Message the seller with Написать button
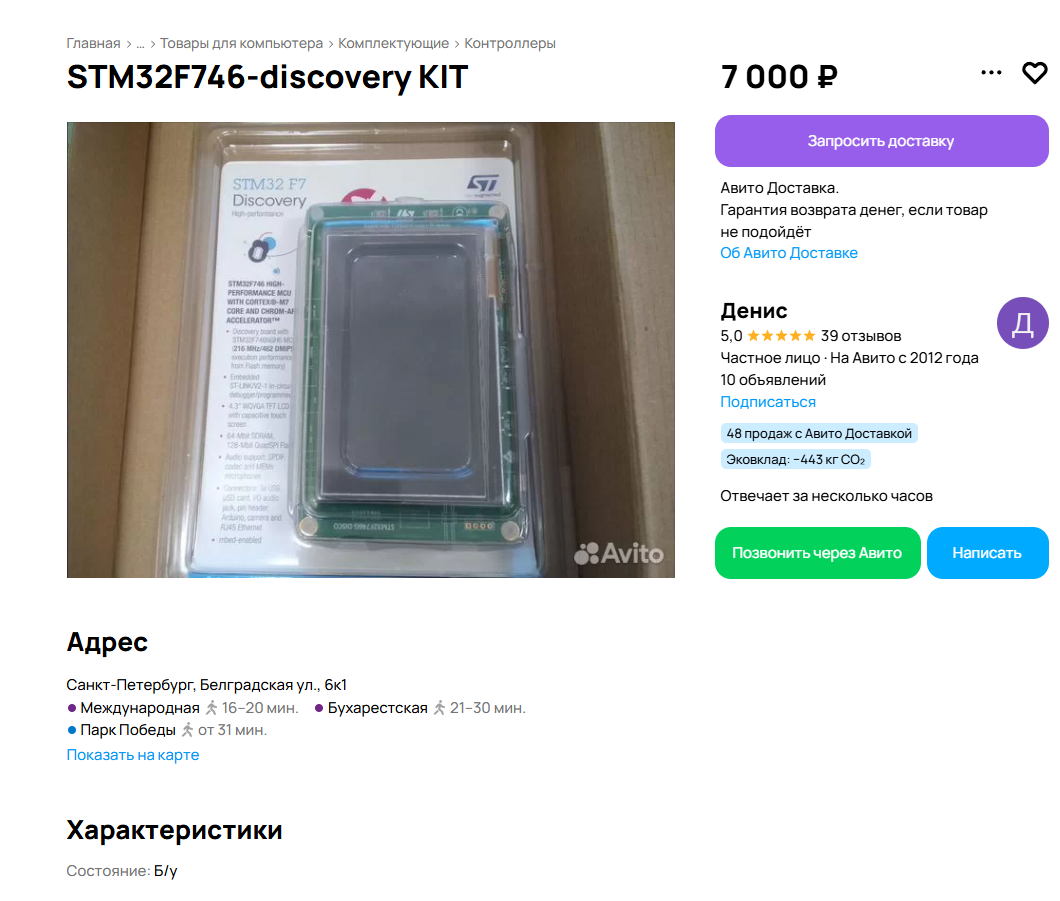This screenshot has width=1060, height=901. pos(987,553)
